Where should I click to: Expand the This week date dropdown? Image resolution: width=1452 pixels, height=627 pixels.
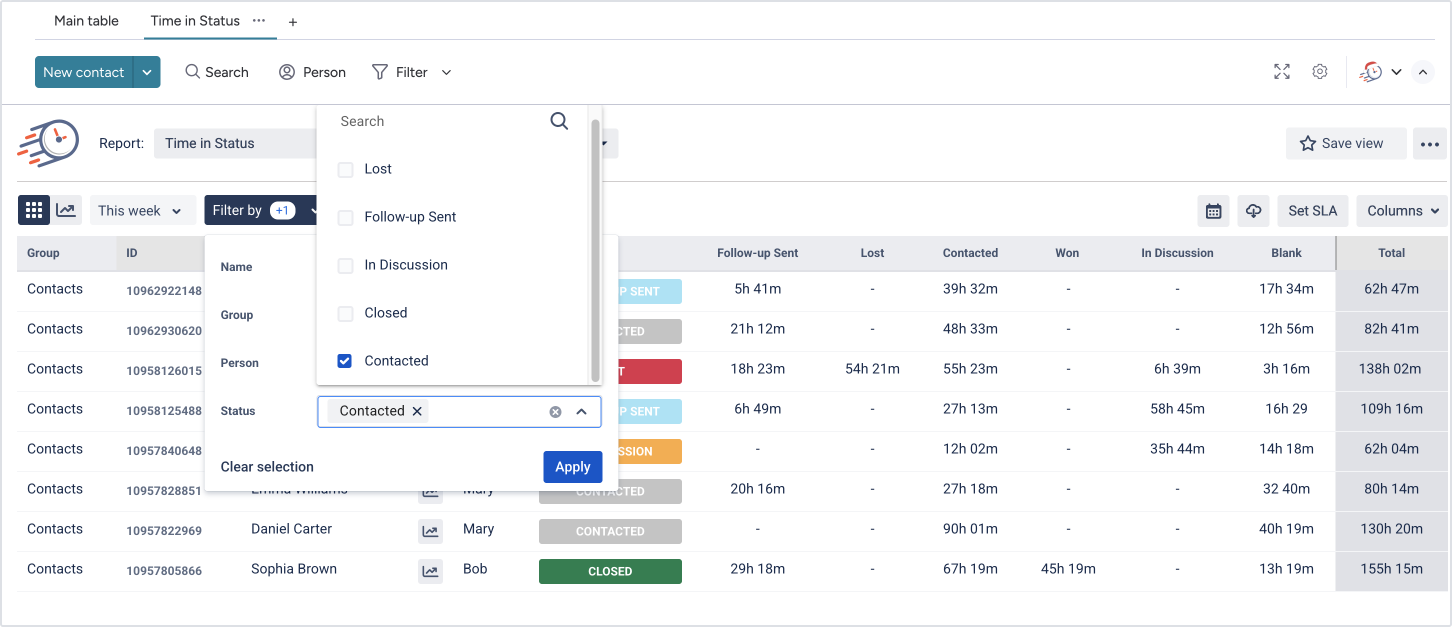point(142,211)
